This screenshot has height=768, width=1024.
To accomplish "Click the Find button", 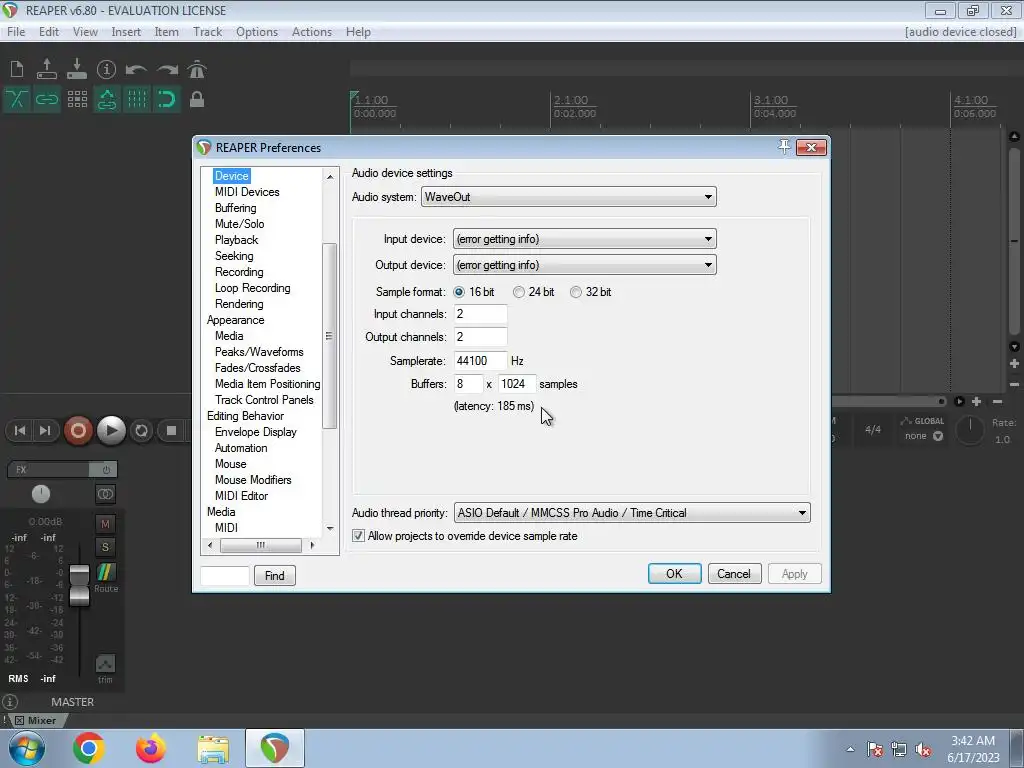I will pyautogui.click(x=274, y=575).
